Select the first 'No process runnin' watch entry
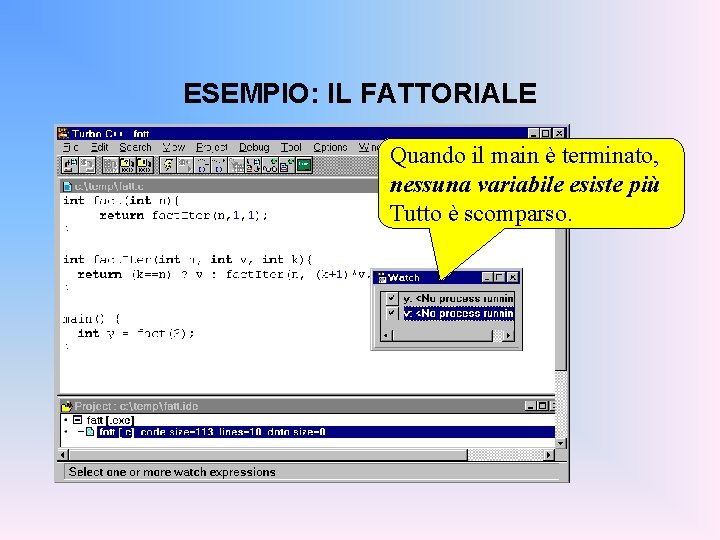 pyautogui.click(x=458, y=298)
